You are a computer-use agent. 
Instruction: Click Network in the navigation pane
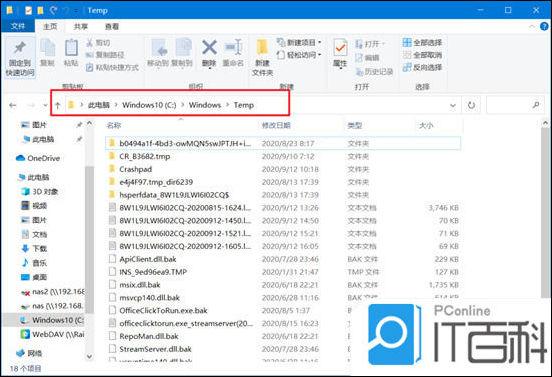tap(29, 353)
